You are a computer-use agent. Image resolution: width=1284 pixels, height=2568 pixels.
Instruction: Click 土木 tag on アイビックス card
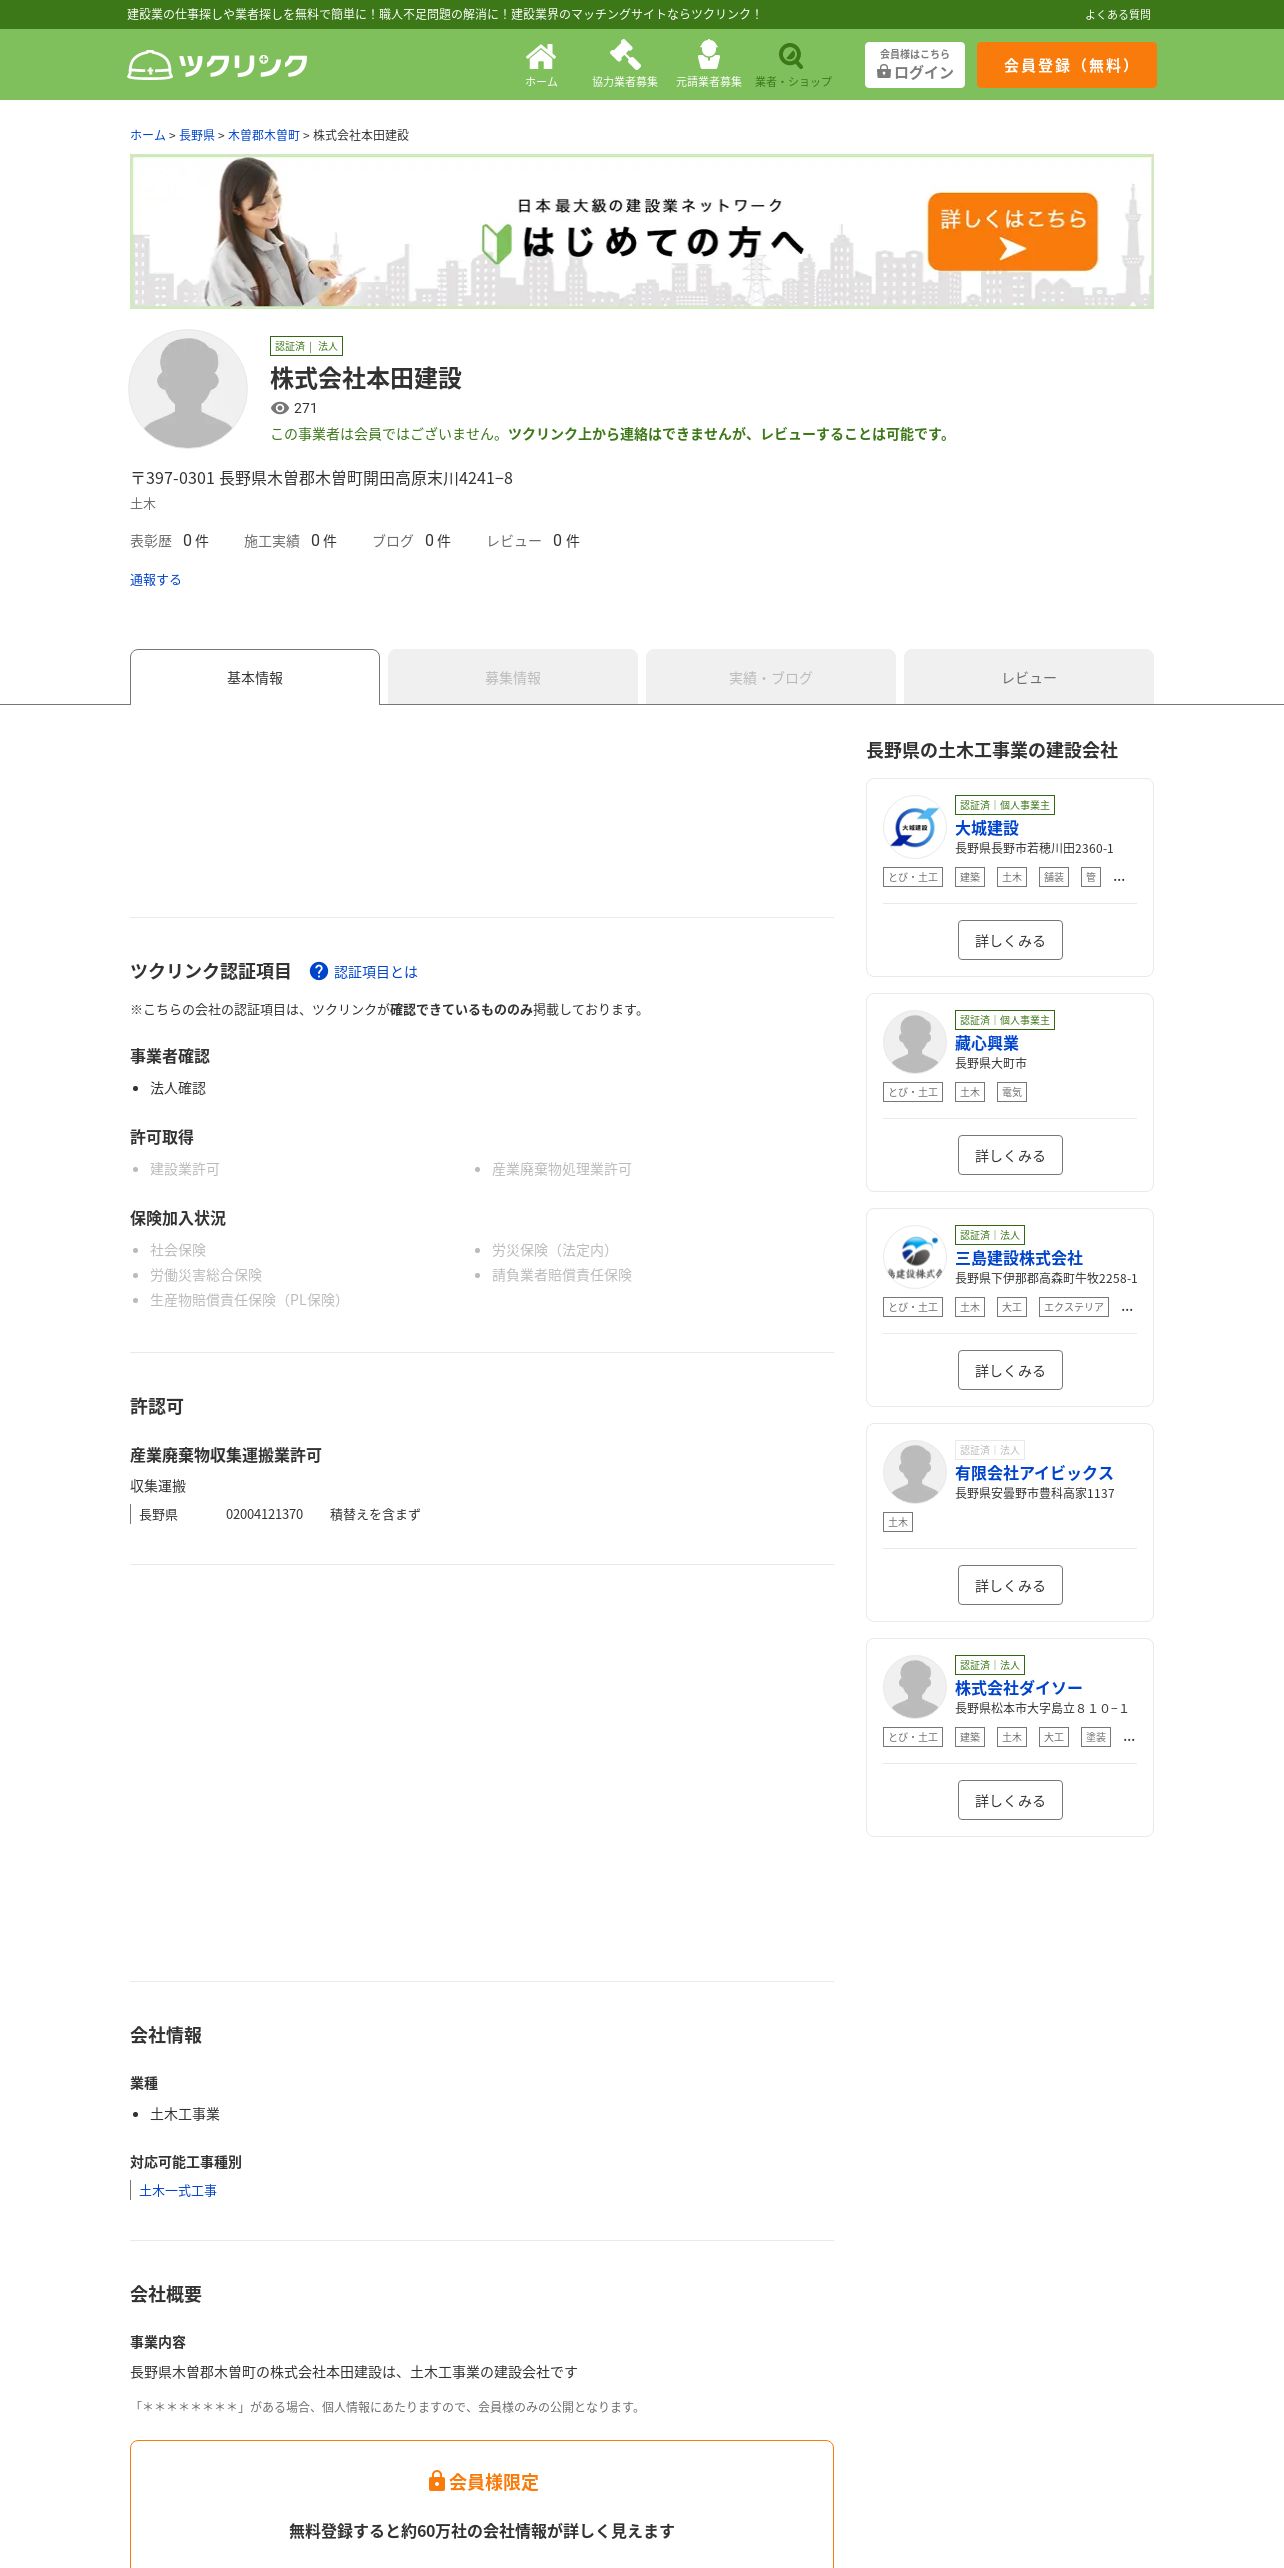(898, 1522)
